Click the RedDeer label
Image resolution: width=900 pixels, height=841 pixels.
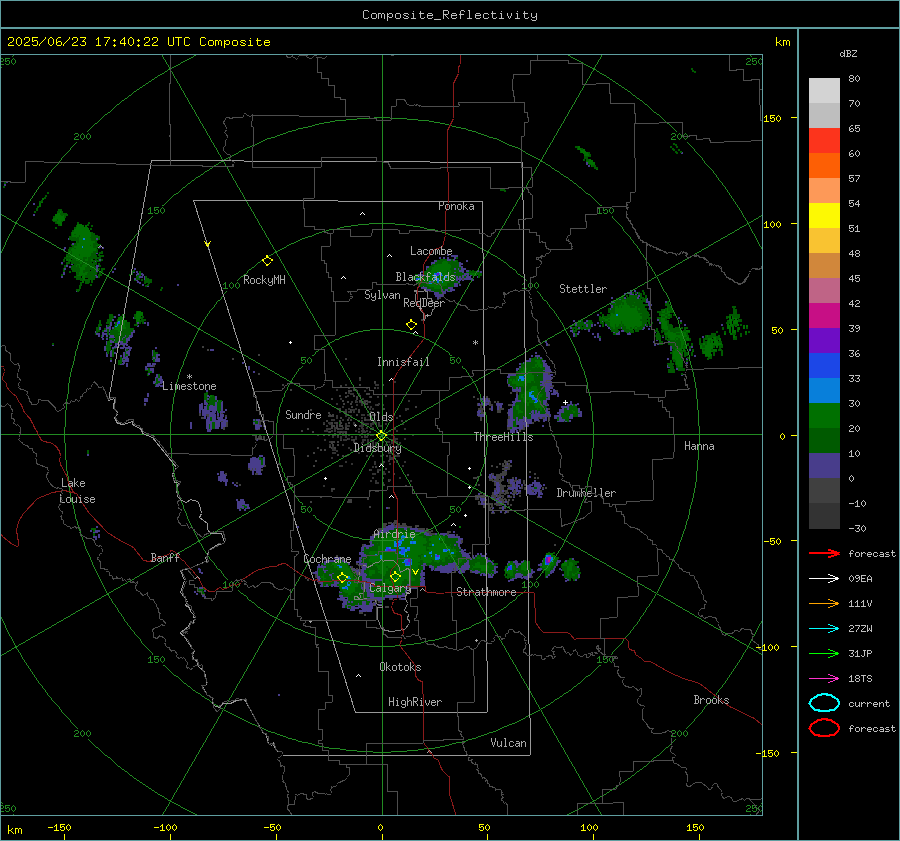(424, 303)
